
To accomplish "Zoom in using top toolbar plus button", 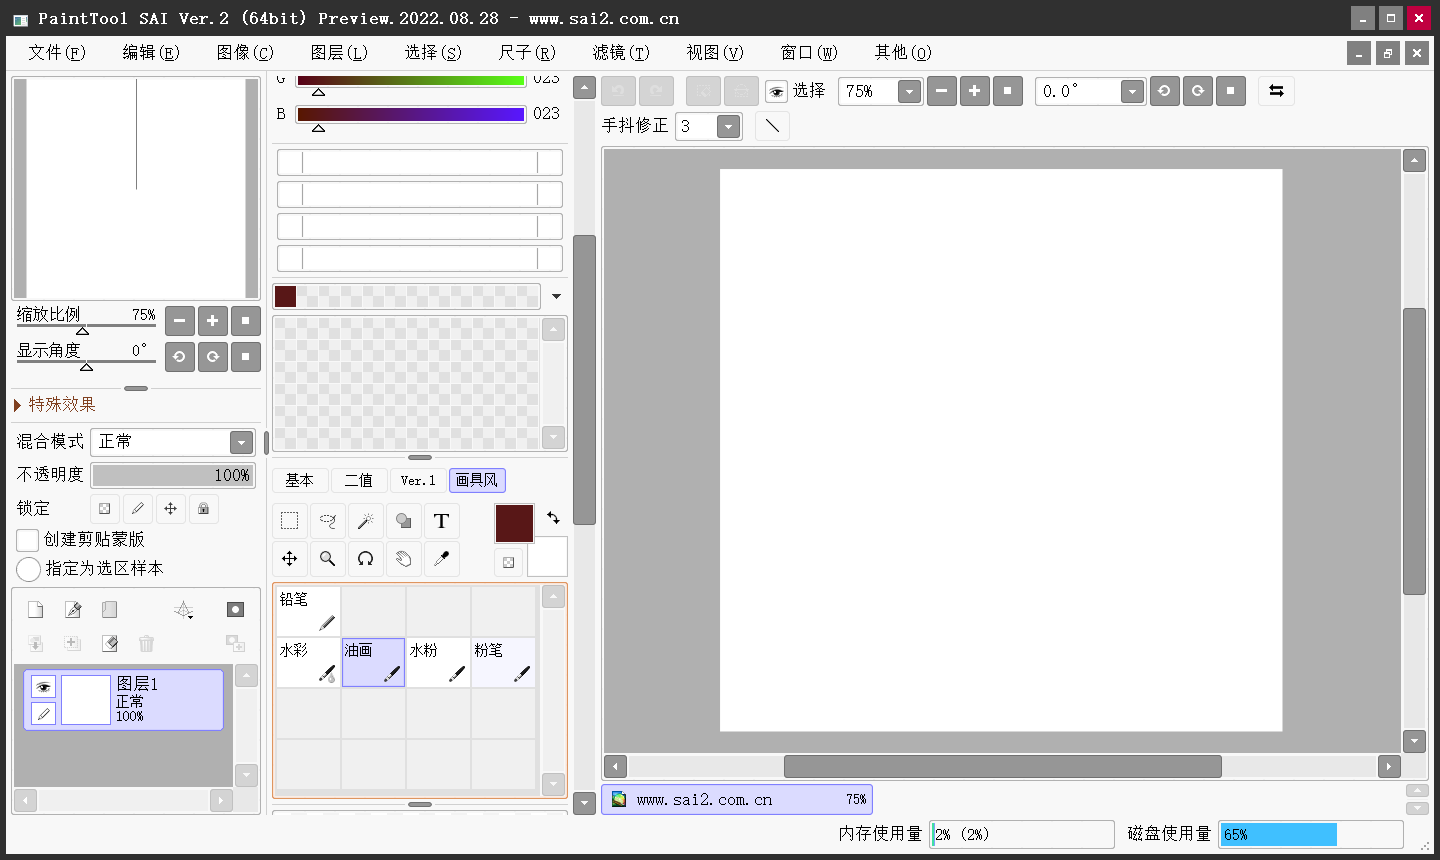I will coord(974,91).
